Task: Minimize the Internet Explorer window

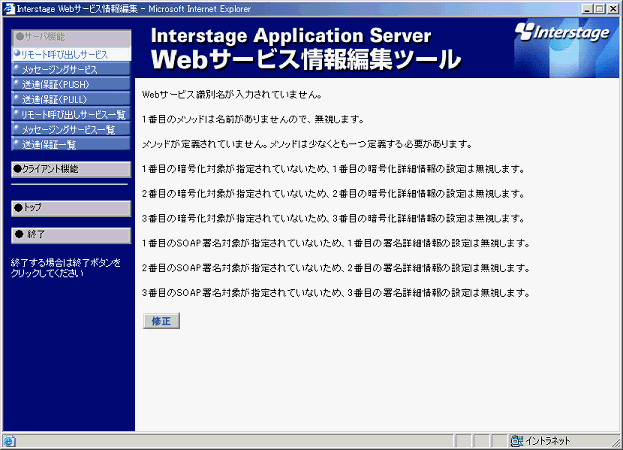Action: (587, 9)
